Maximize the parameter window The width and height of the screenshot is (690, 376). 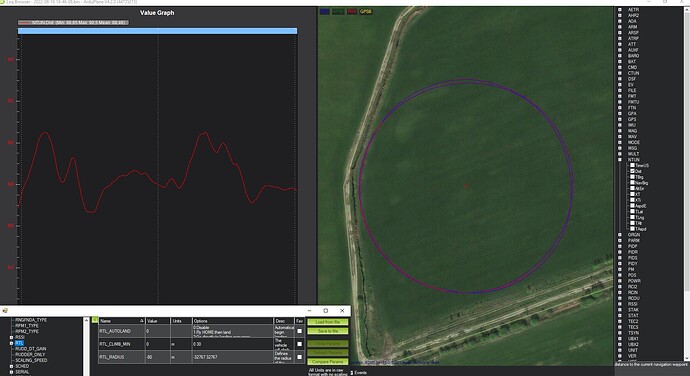tap(325, 310)
